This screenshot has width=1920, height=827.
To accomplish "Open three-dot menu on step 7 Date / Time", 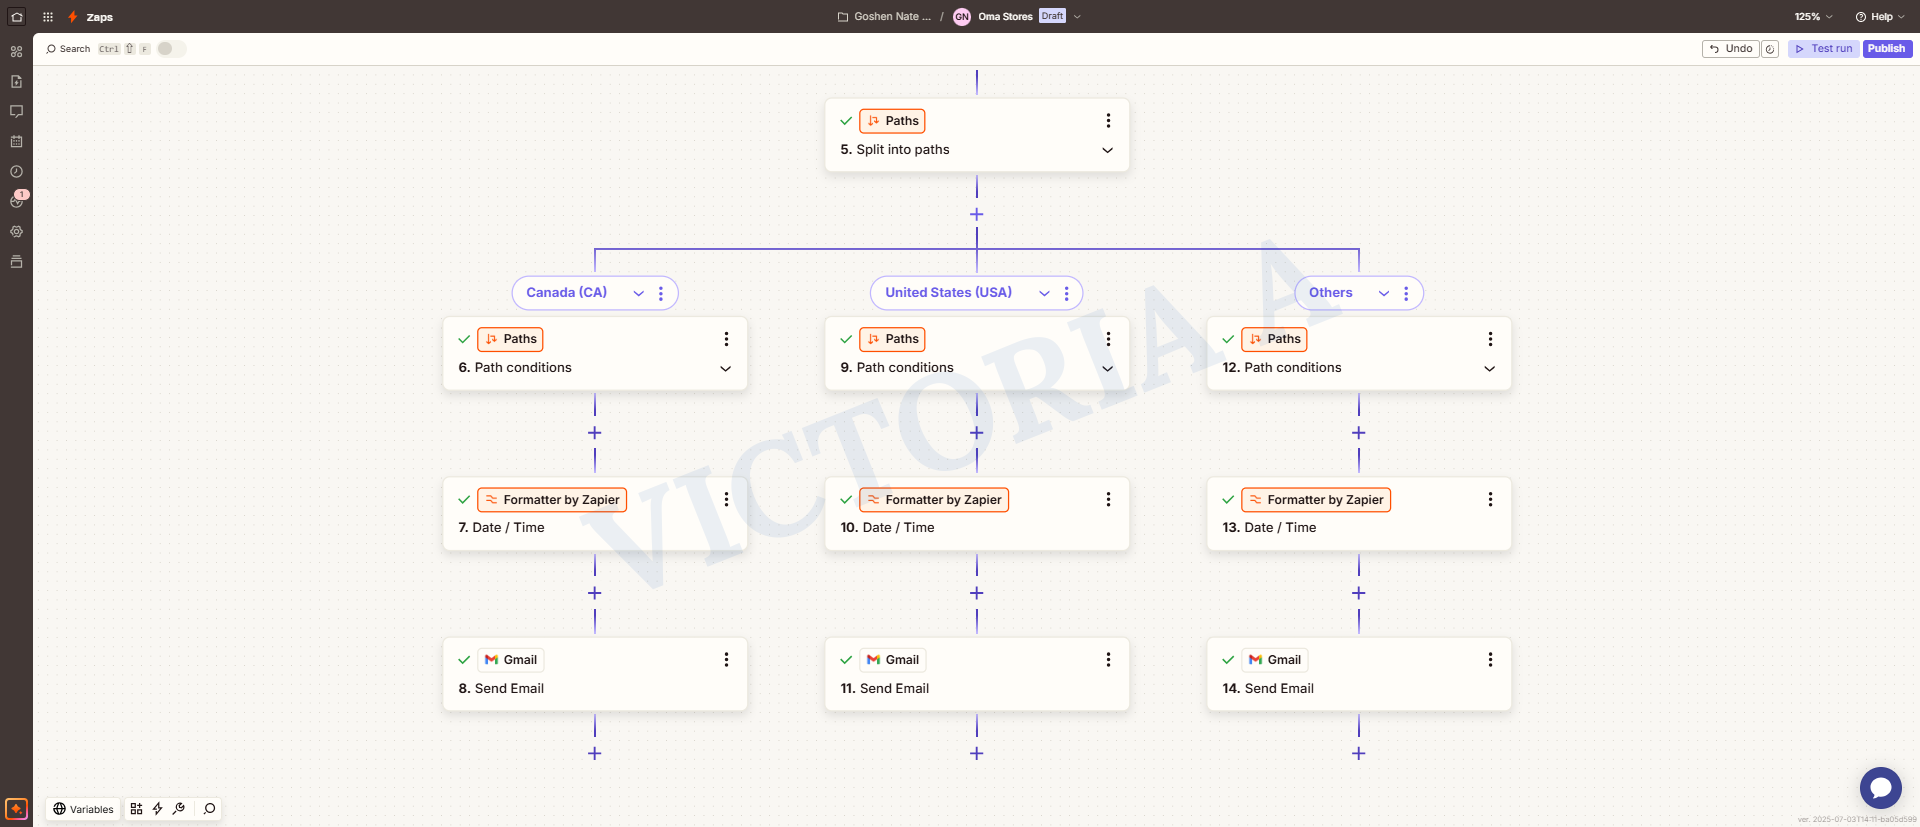I will [x=726, y=499].
